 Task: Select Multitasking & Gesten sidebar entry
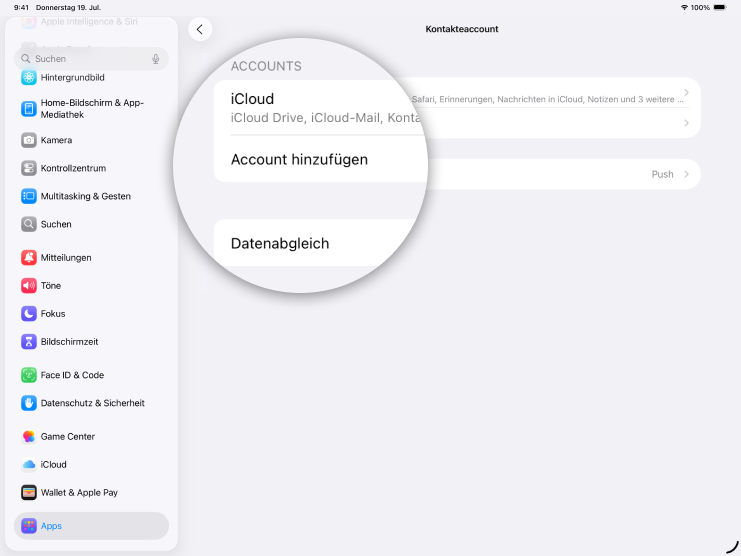point(86,196)
